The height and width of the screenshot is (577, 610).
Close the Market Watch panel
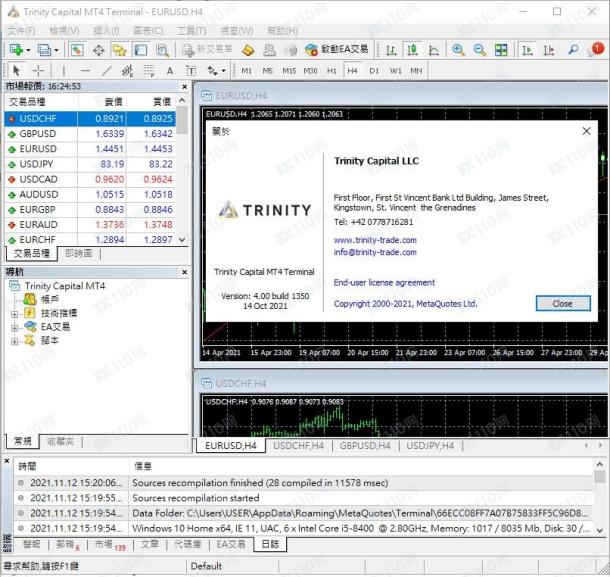(184, 86)
